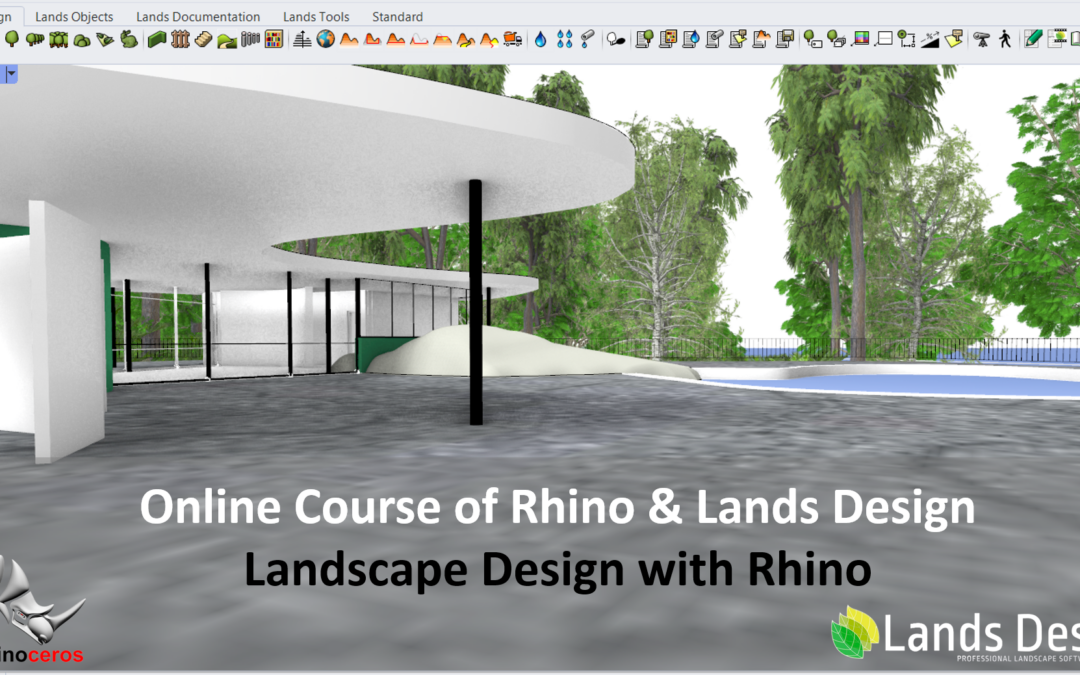The width and height of the screenshot is (1080, 675).
Task: Select the irrigation pipe icon
Action: [x=588, y=39]
